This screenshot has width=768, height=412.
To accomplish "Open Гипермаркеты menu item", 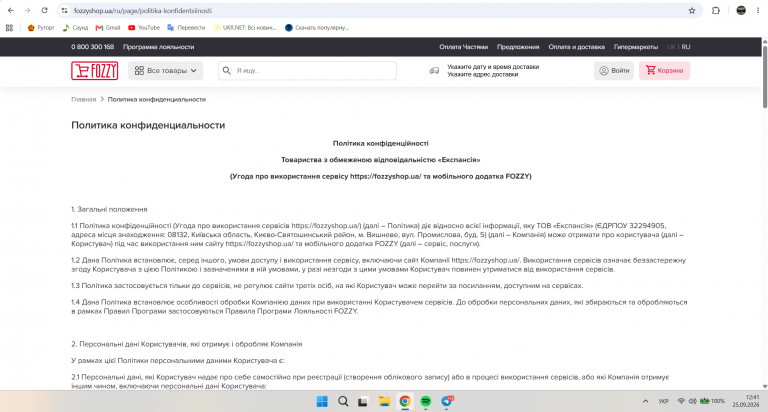I will click(636, 47).
